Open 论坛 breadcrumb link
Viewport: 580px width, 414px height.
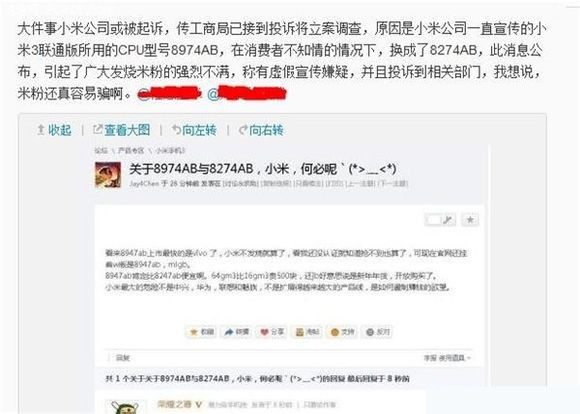click(x=101, y=151)
